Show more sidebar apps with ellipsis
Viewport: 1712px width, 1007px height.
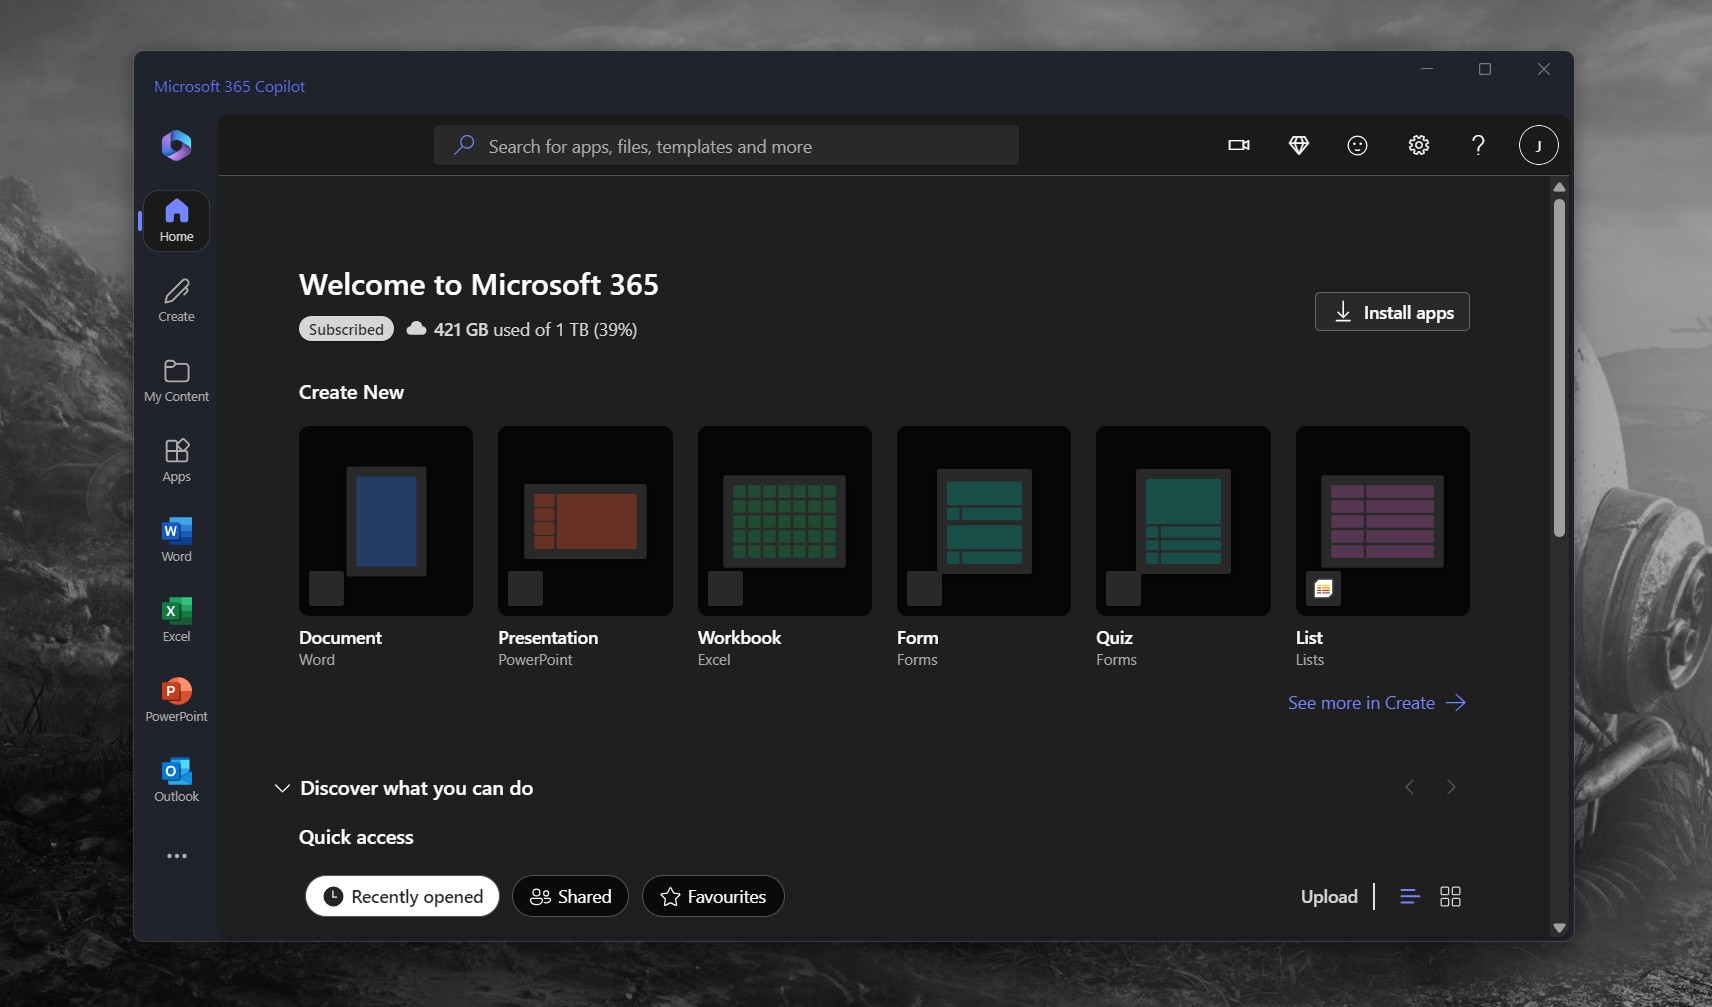click(176, 856)
